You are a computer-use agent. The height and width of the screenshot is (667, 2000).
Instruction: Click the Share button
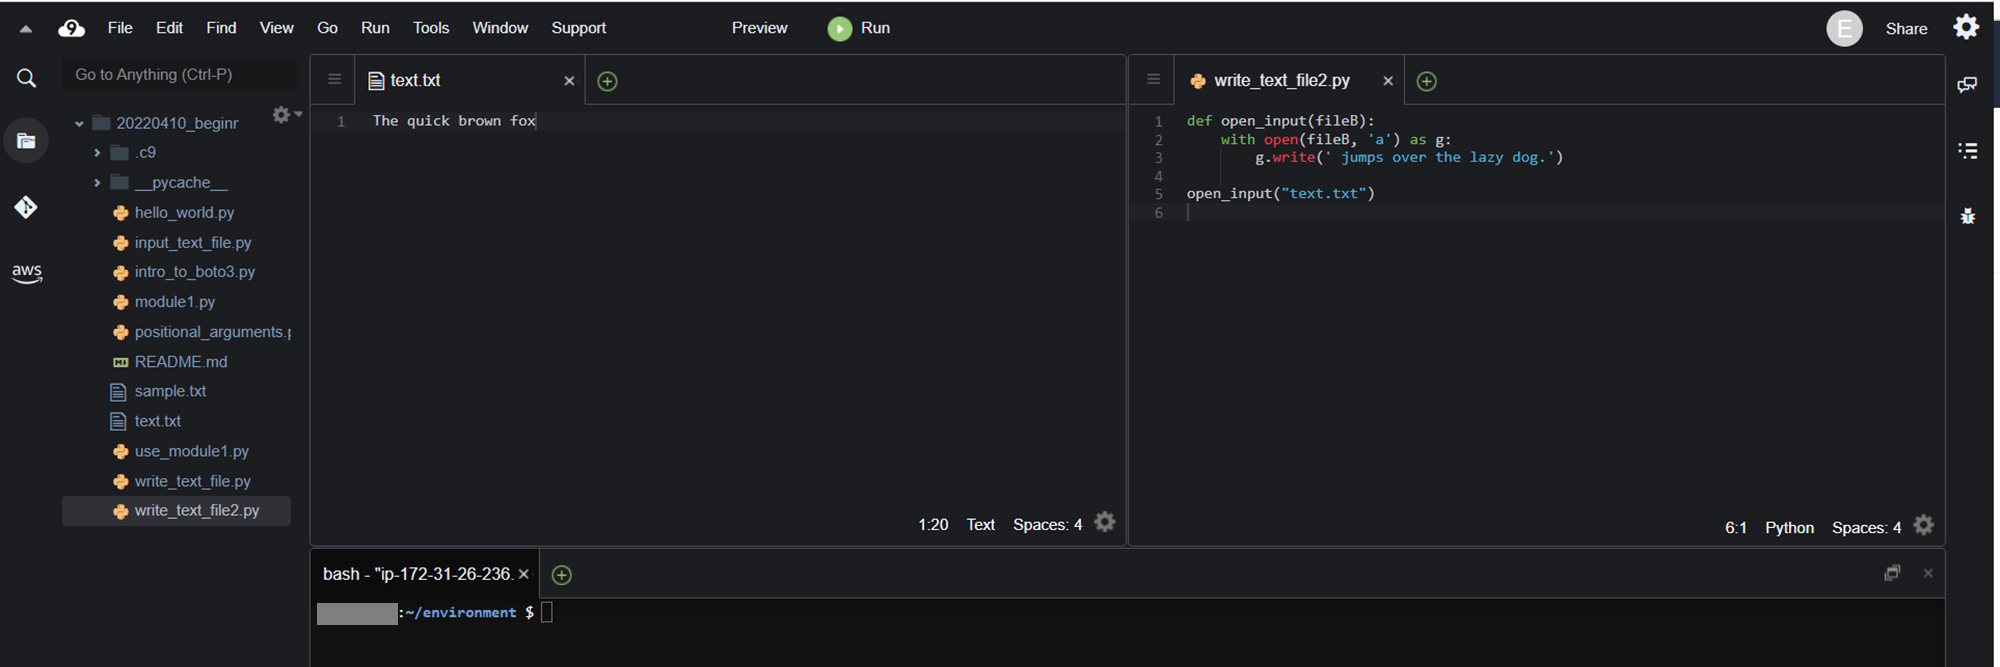click(x=1906, y=29)
